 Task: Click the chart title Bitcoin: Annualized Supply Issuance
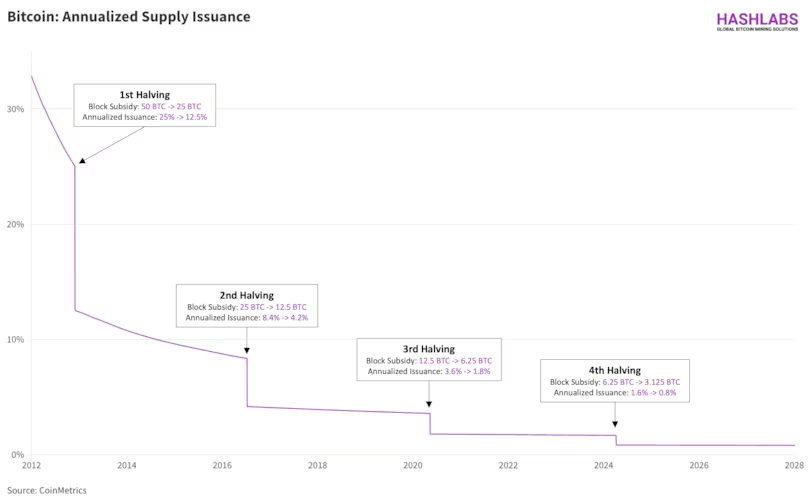tap(129, 17)
